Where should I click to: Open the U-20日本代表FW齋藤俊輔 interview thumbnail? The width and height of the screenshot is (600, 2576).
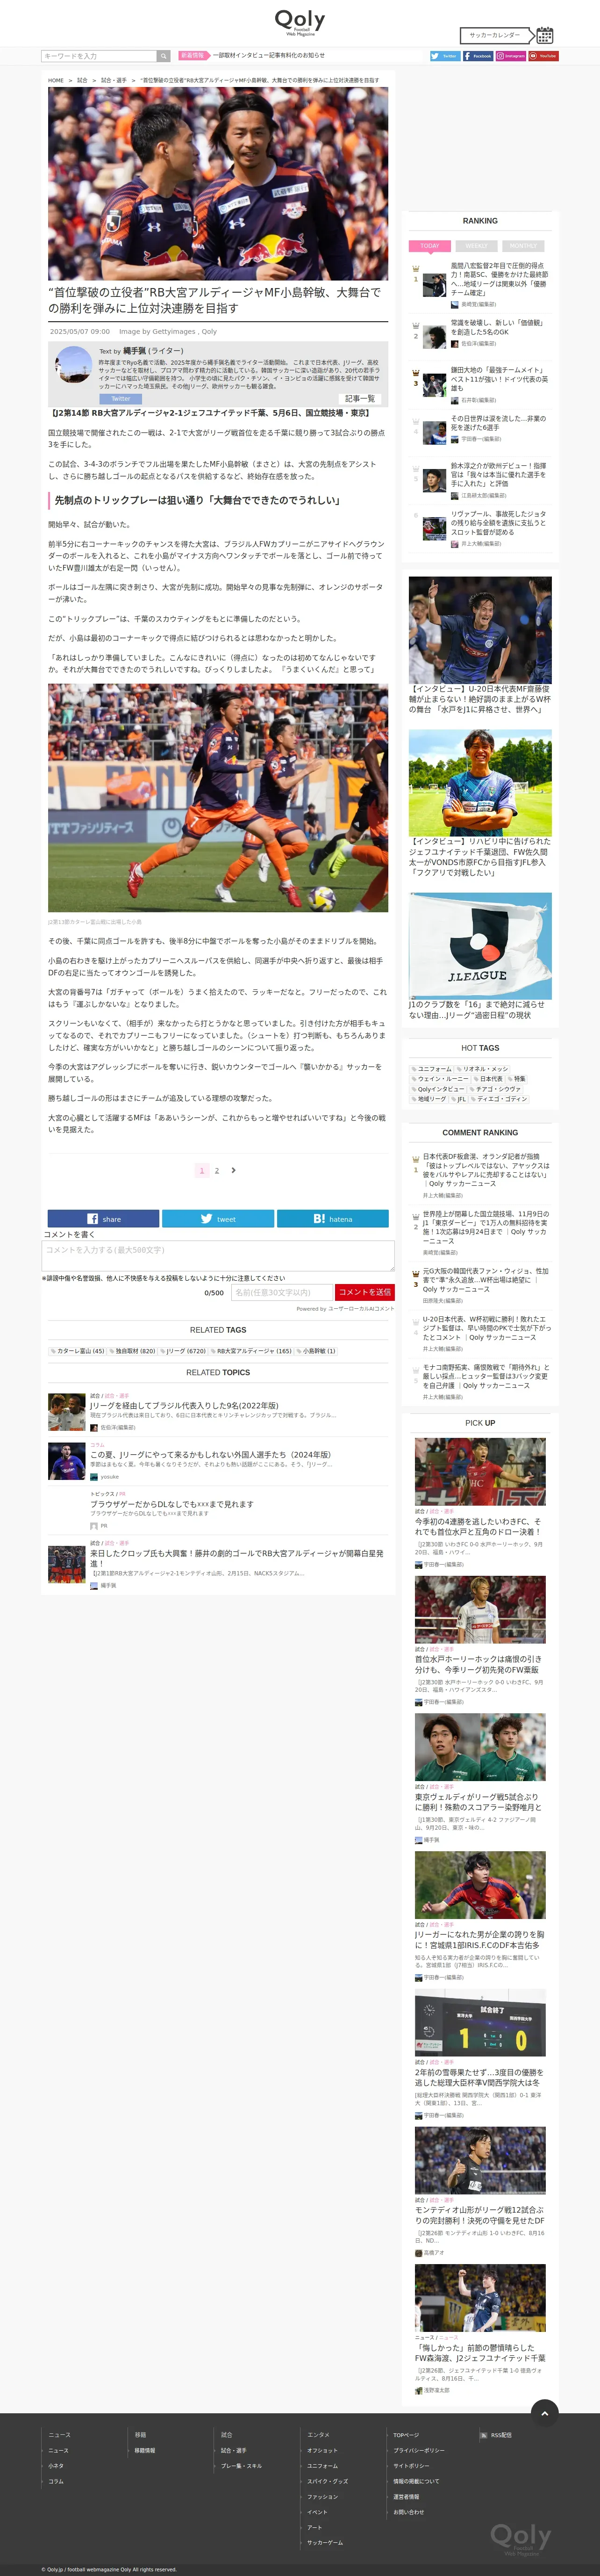tap(480, 630)
